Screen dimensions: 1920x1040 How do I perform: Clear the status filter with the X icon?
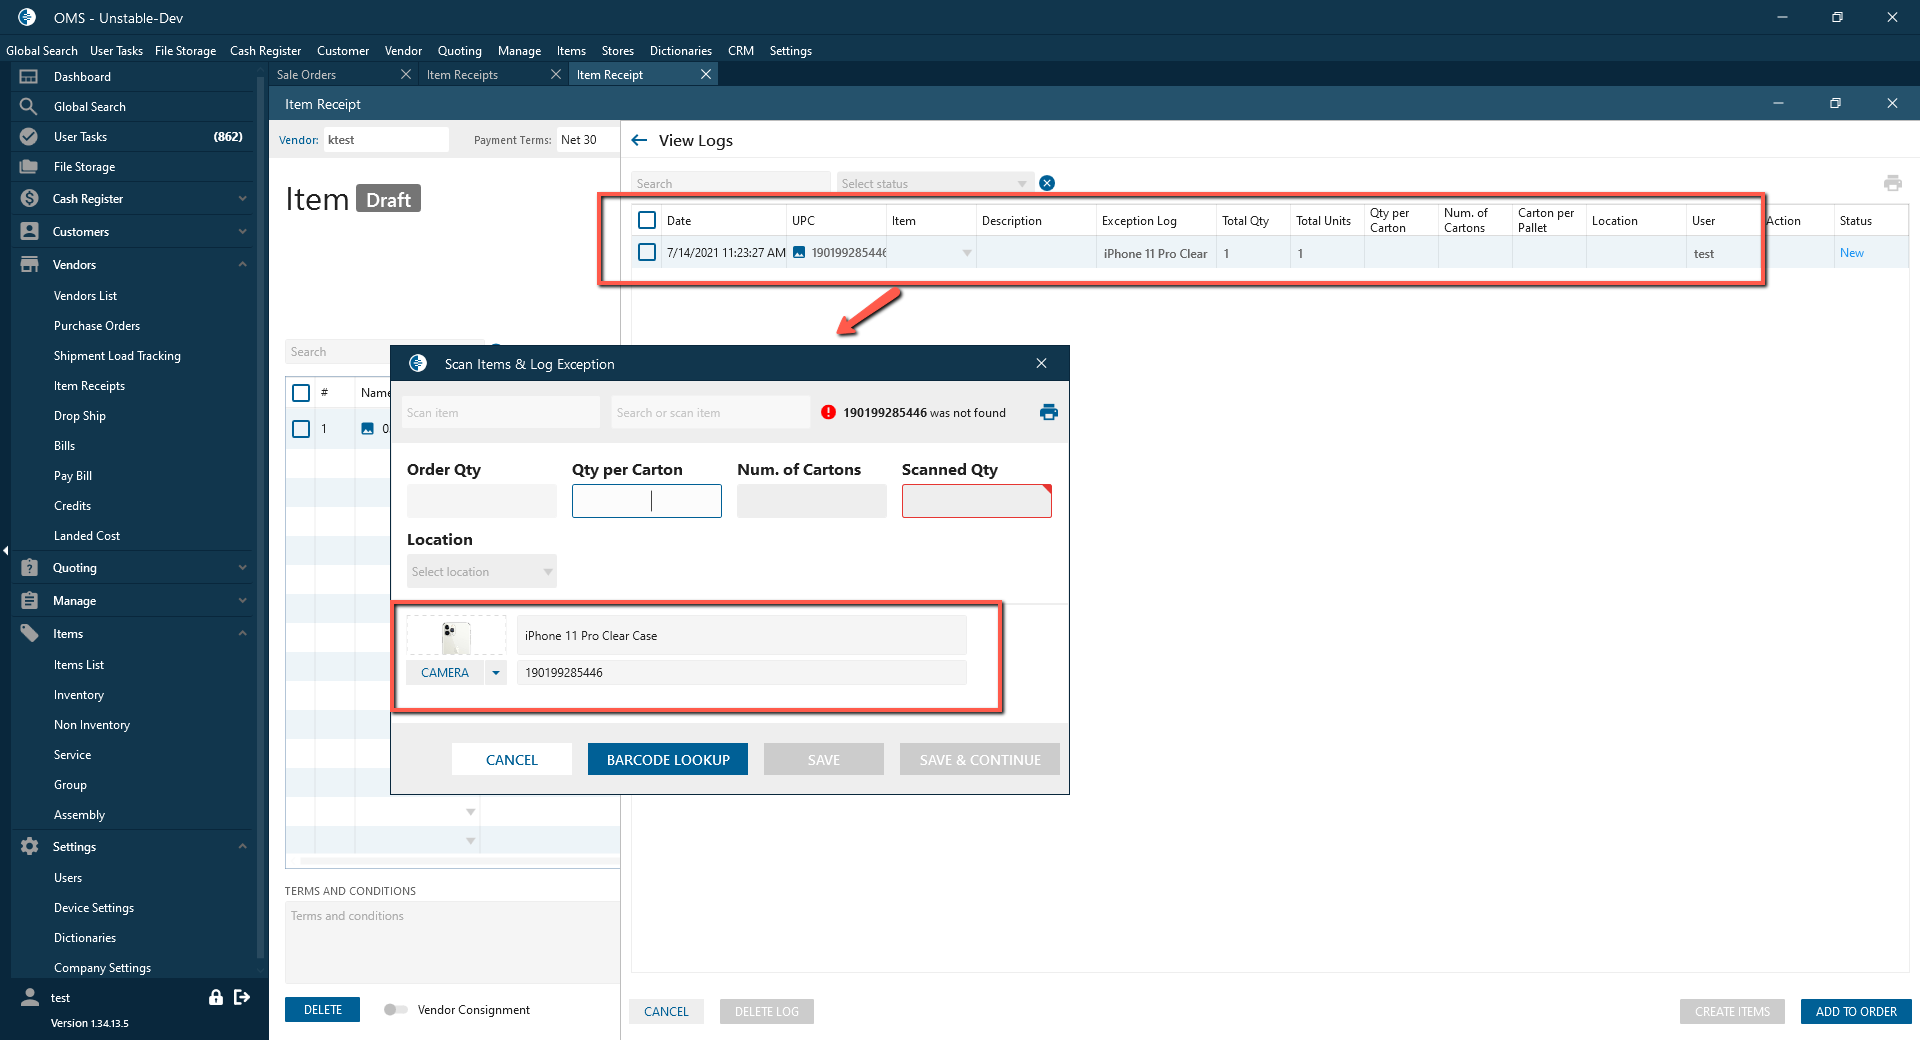(x=1047, y=183)
